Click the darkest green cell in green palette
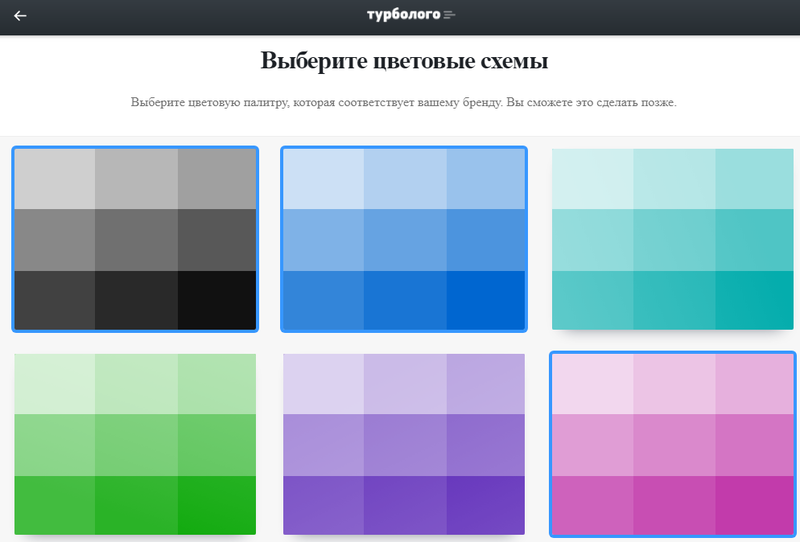The width and height of the screenshot is (800, 542). (216, 505)
